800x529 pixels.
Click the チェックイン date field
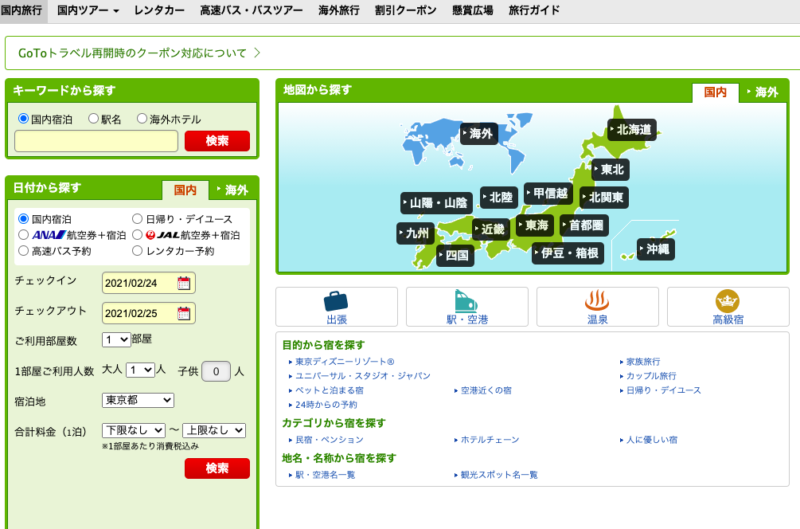[x=148, y=283]
